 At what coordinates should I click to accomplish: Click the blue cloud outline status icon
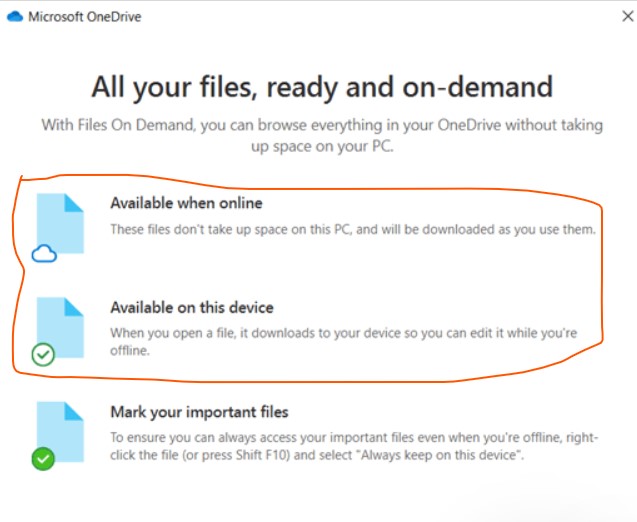click(44, 254)
